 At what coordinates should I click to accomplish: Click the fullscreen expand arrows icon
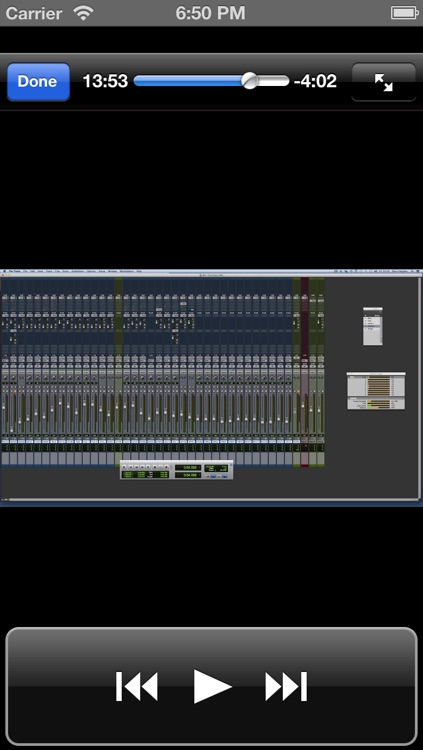point(383,82)
